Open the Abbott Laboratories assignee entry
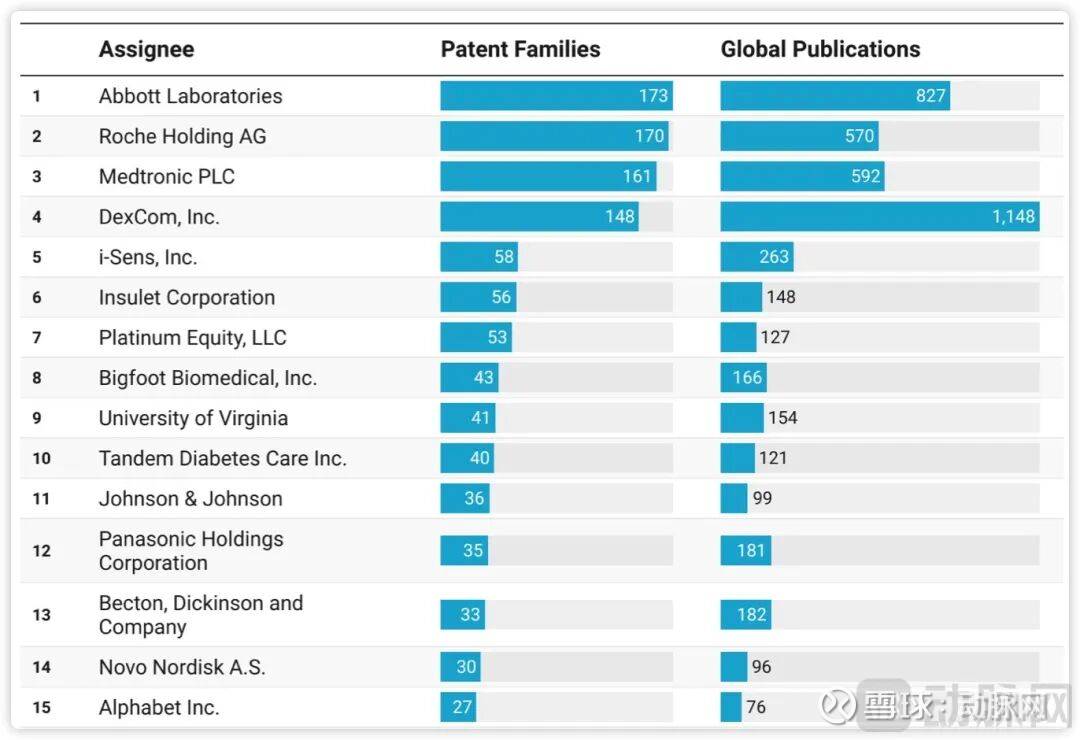 click(190, 96)
